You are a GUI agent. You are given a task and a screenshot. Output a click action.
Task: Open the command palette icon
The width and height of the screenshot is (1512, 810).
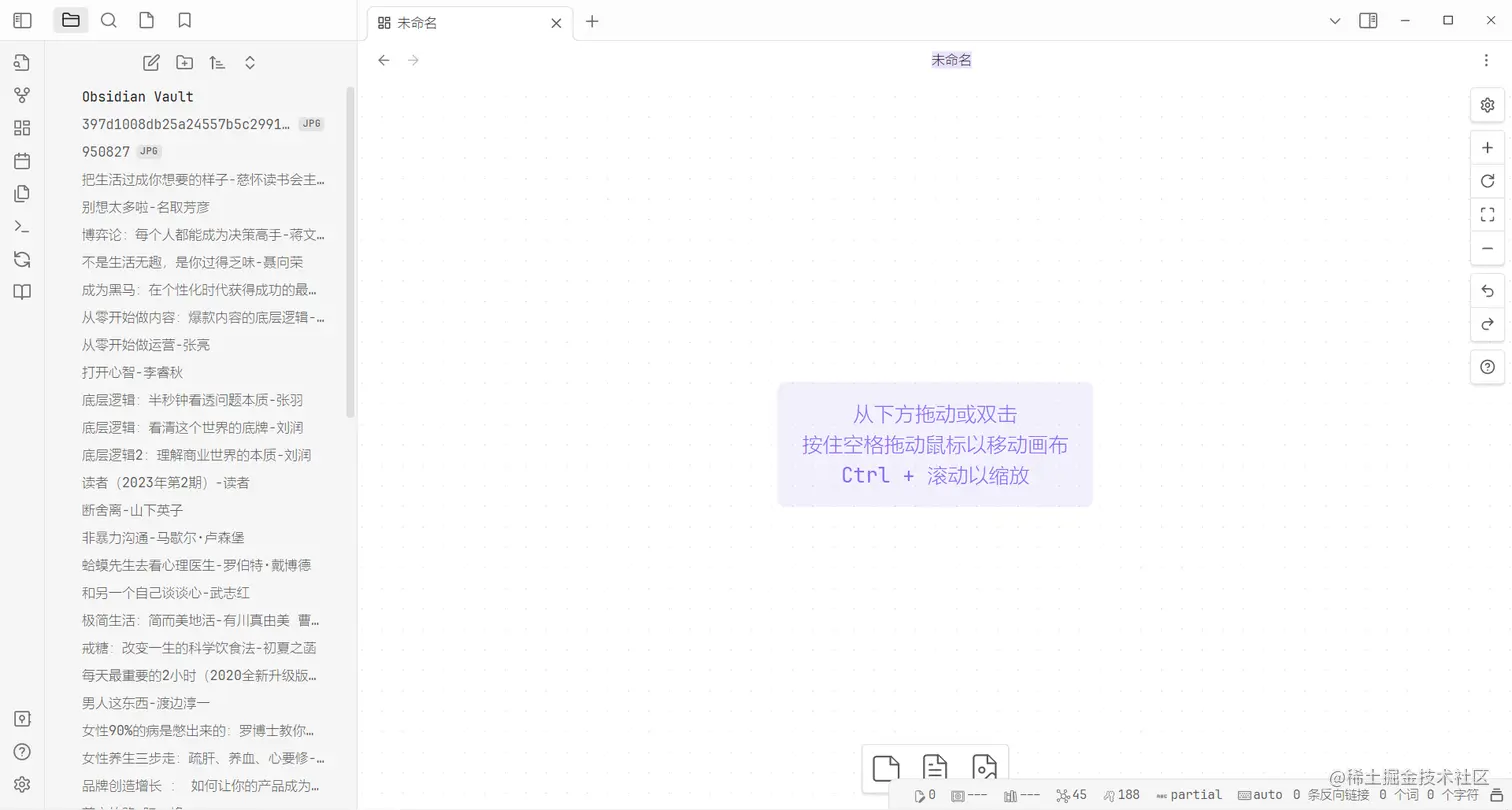coord(22,226)
